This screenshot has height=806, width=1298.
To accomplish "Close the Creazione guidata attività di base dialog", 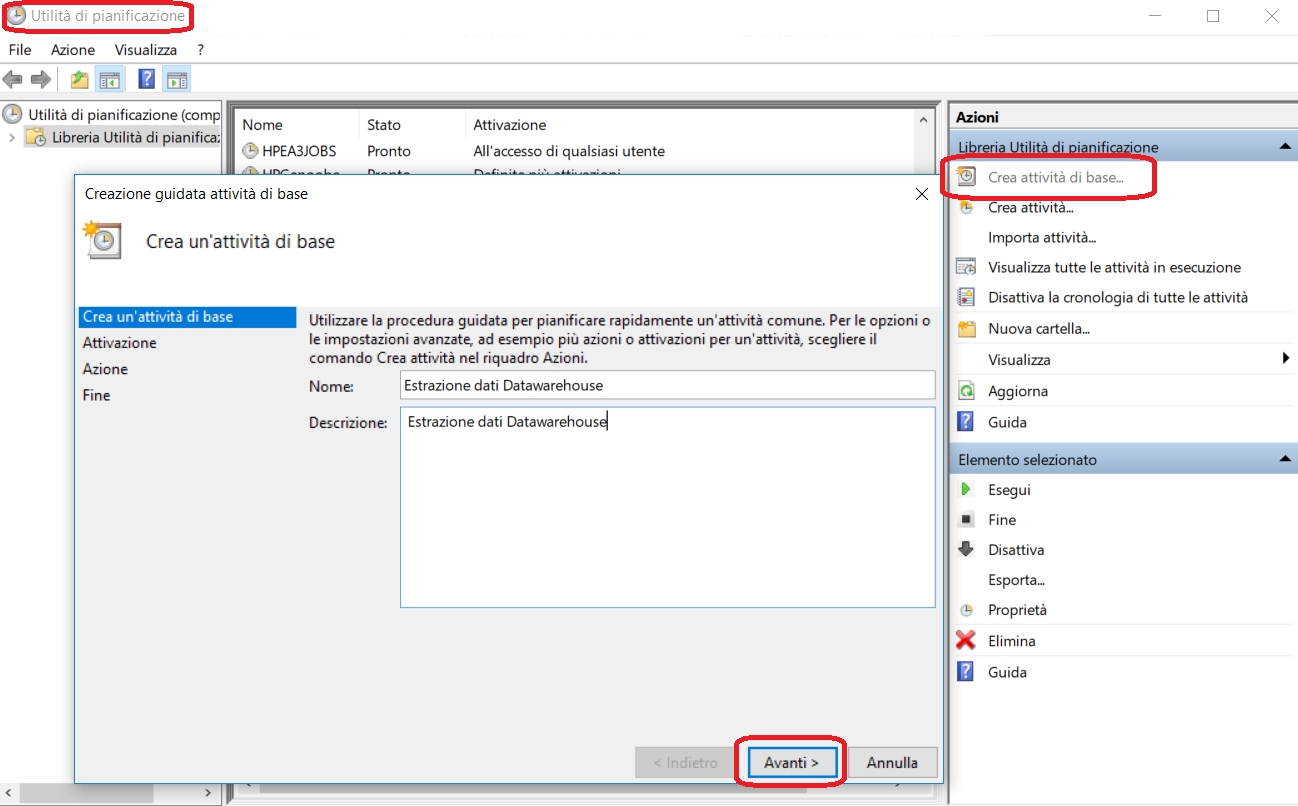I will (x=922, y=194).
